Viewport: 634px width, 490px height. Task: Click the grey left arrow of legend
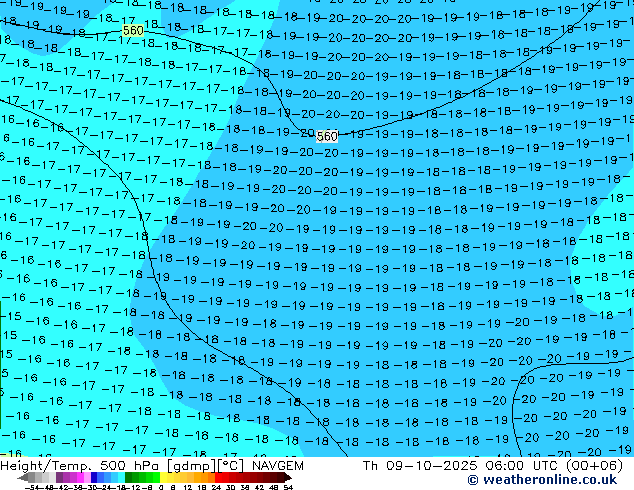pyautogui.click(x=23, y=477)
